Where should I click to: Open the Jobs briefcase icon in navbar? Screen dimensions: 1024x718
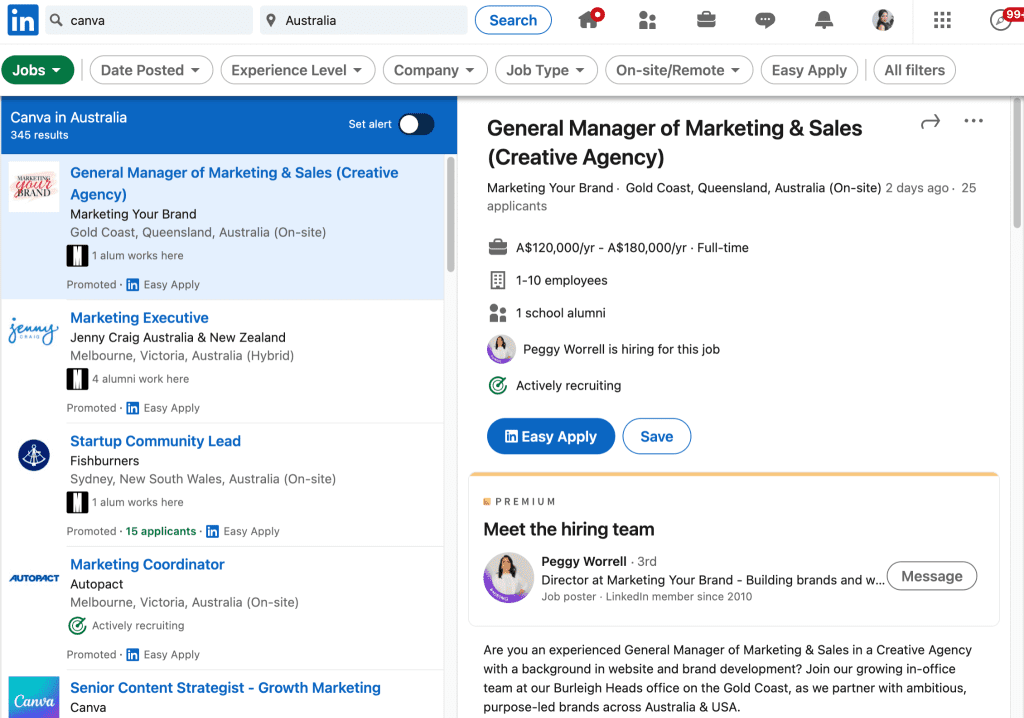(x=706, y=20)
